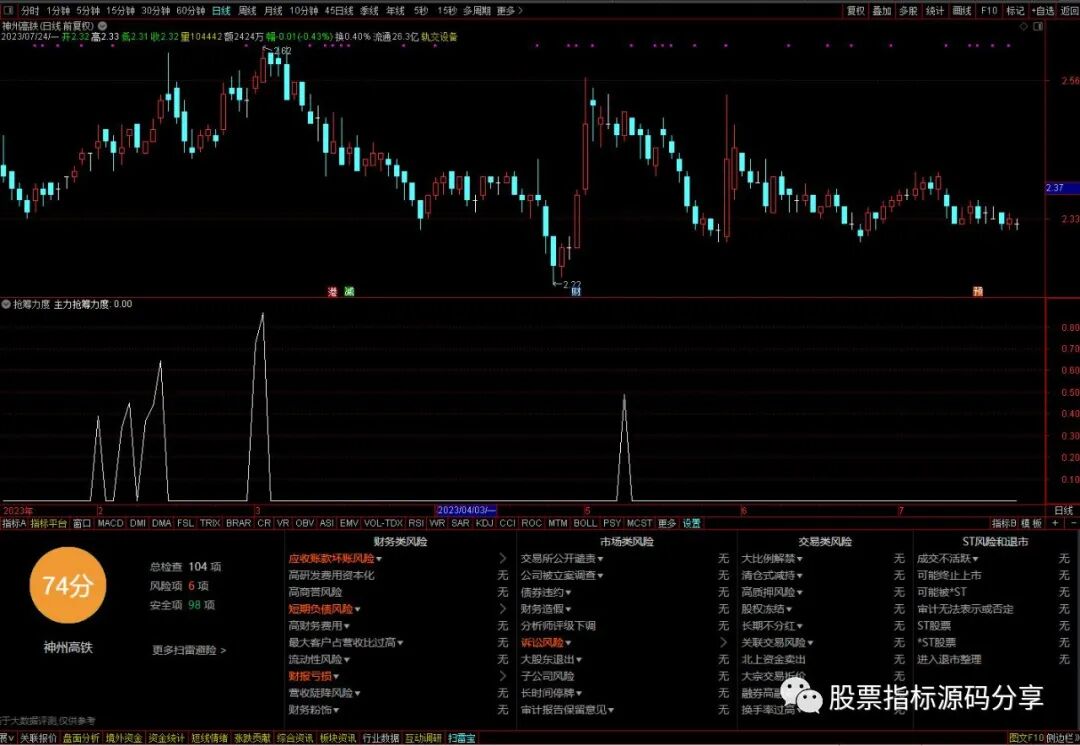This screenshot has height=746, width=1080.
Task: Click the round icon beside 神州高铁 chart title
Action: point(103,25)
